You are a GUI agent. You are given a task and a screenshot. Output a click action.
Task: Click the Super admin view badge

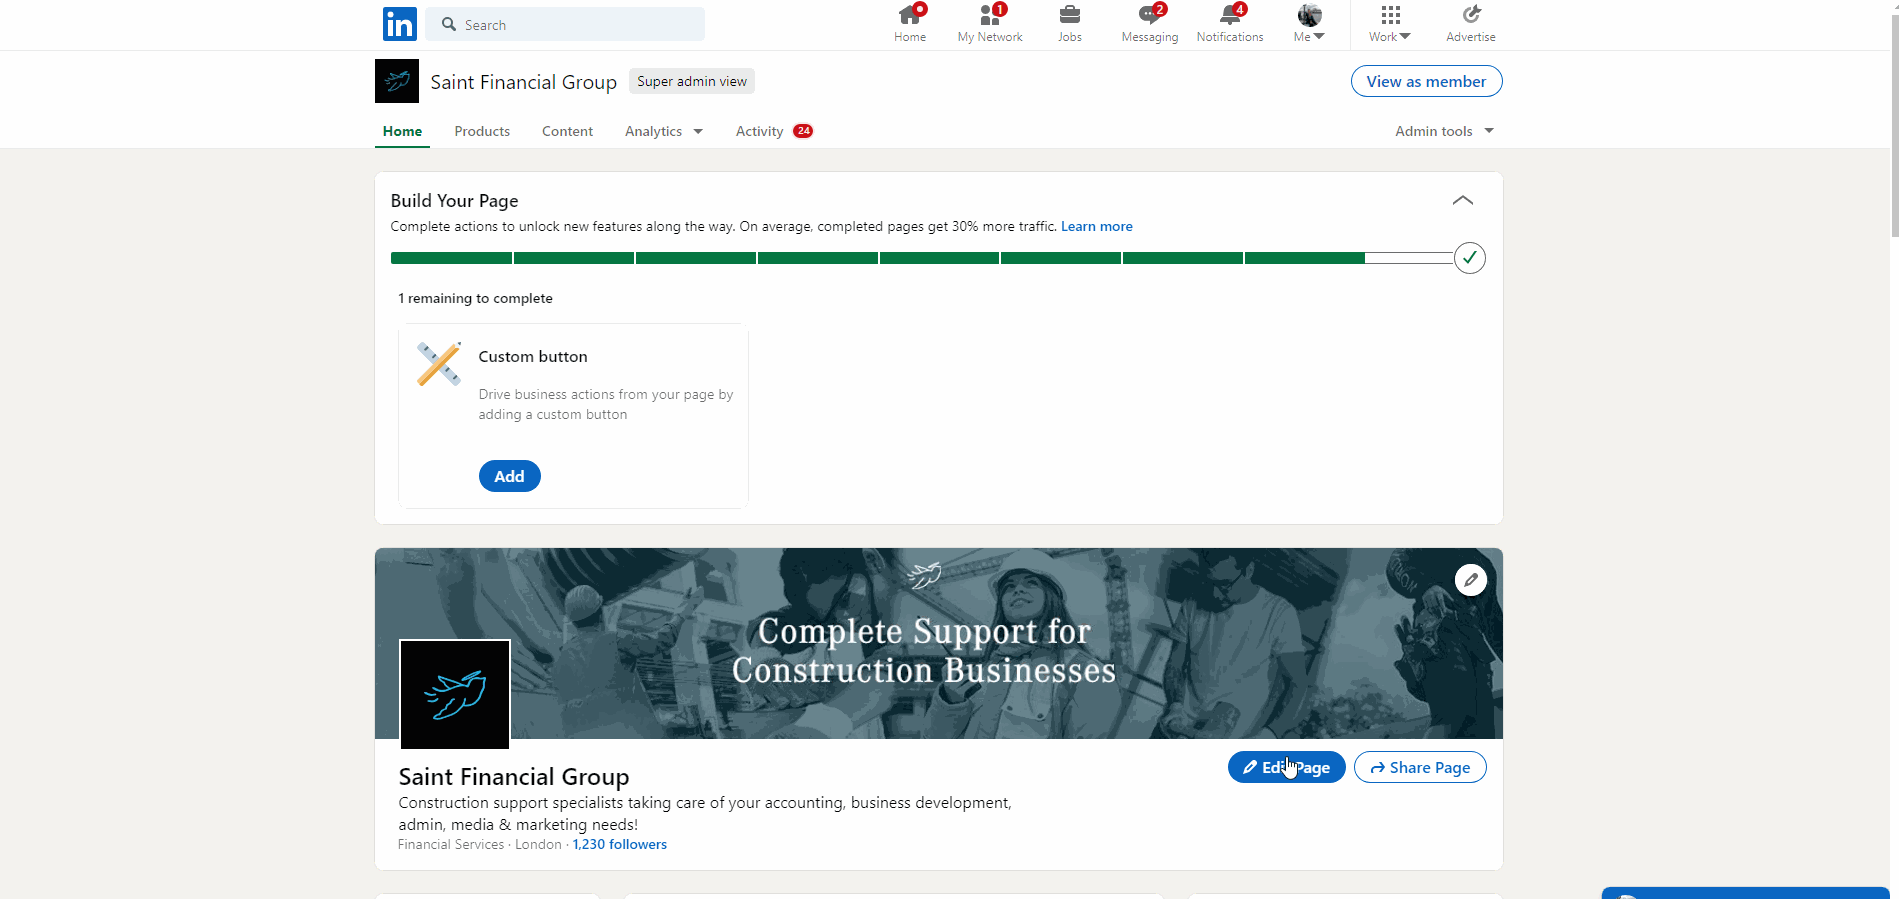(692, 81)
